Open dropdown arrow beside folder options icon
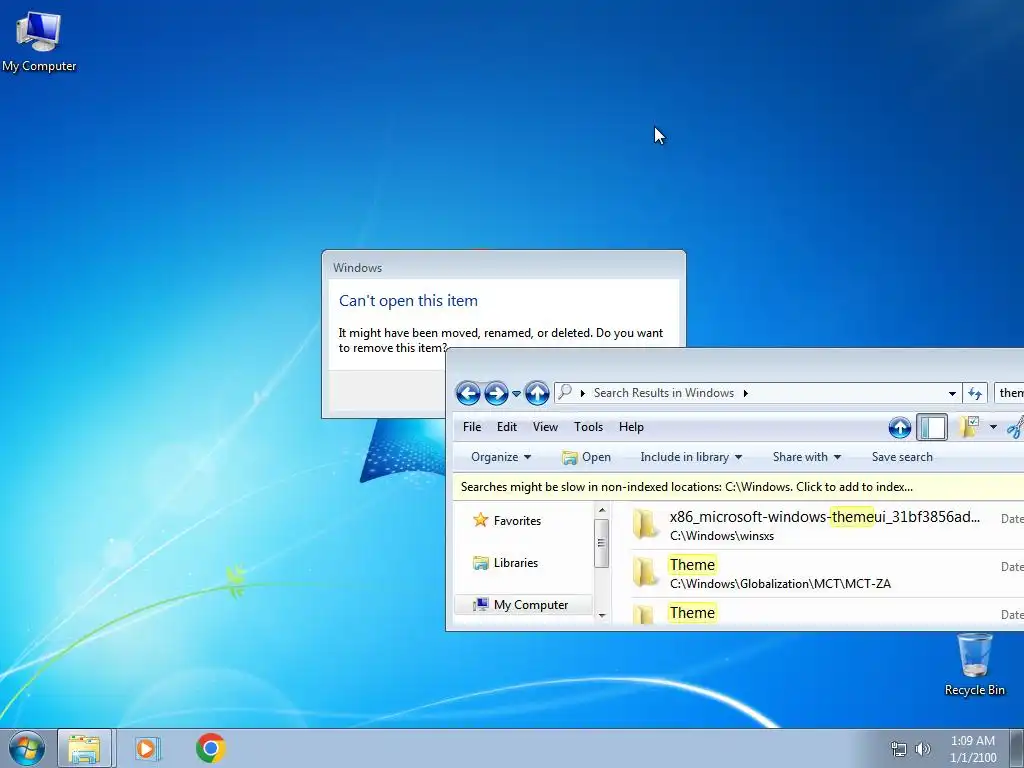This screenshot has width=1024, height=768. (993, 428)
